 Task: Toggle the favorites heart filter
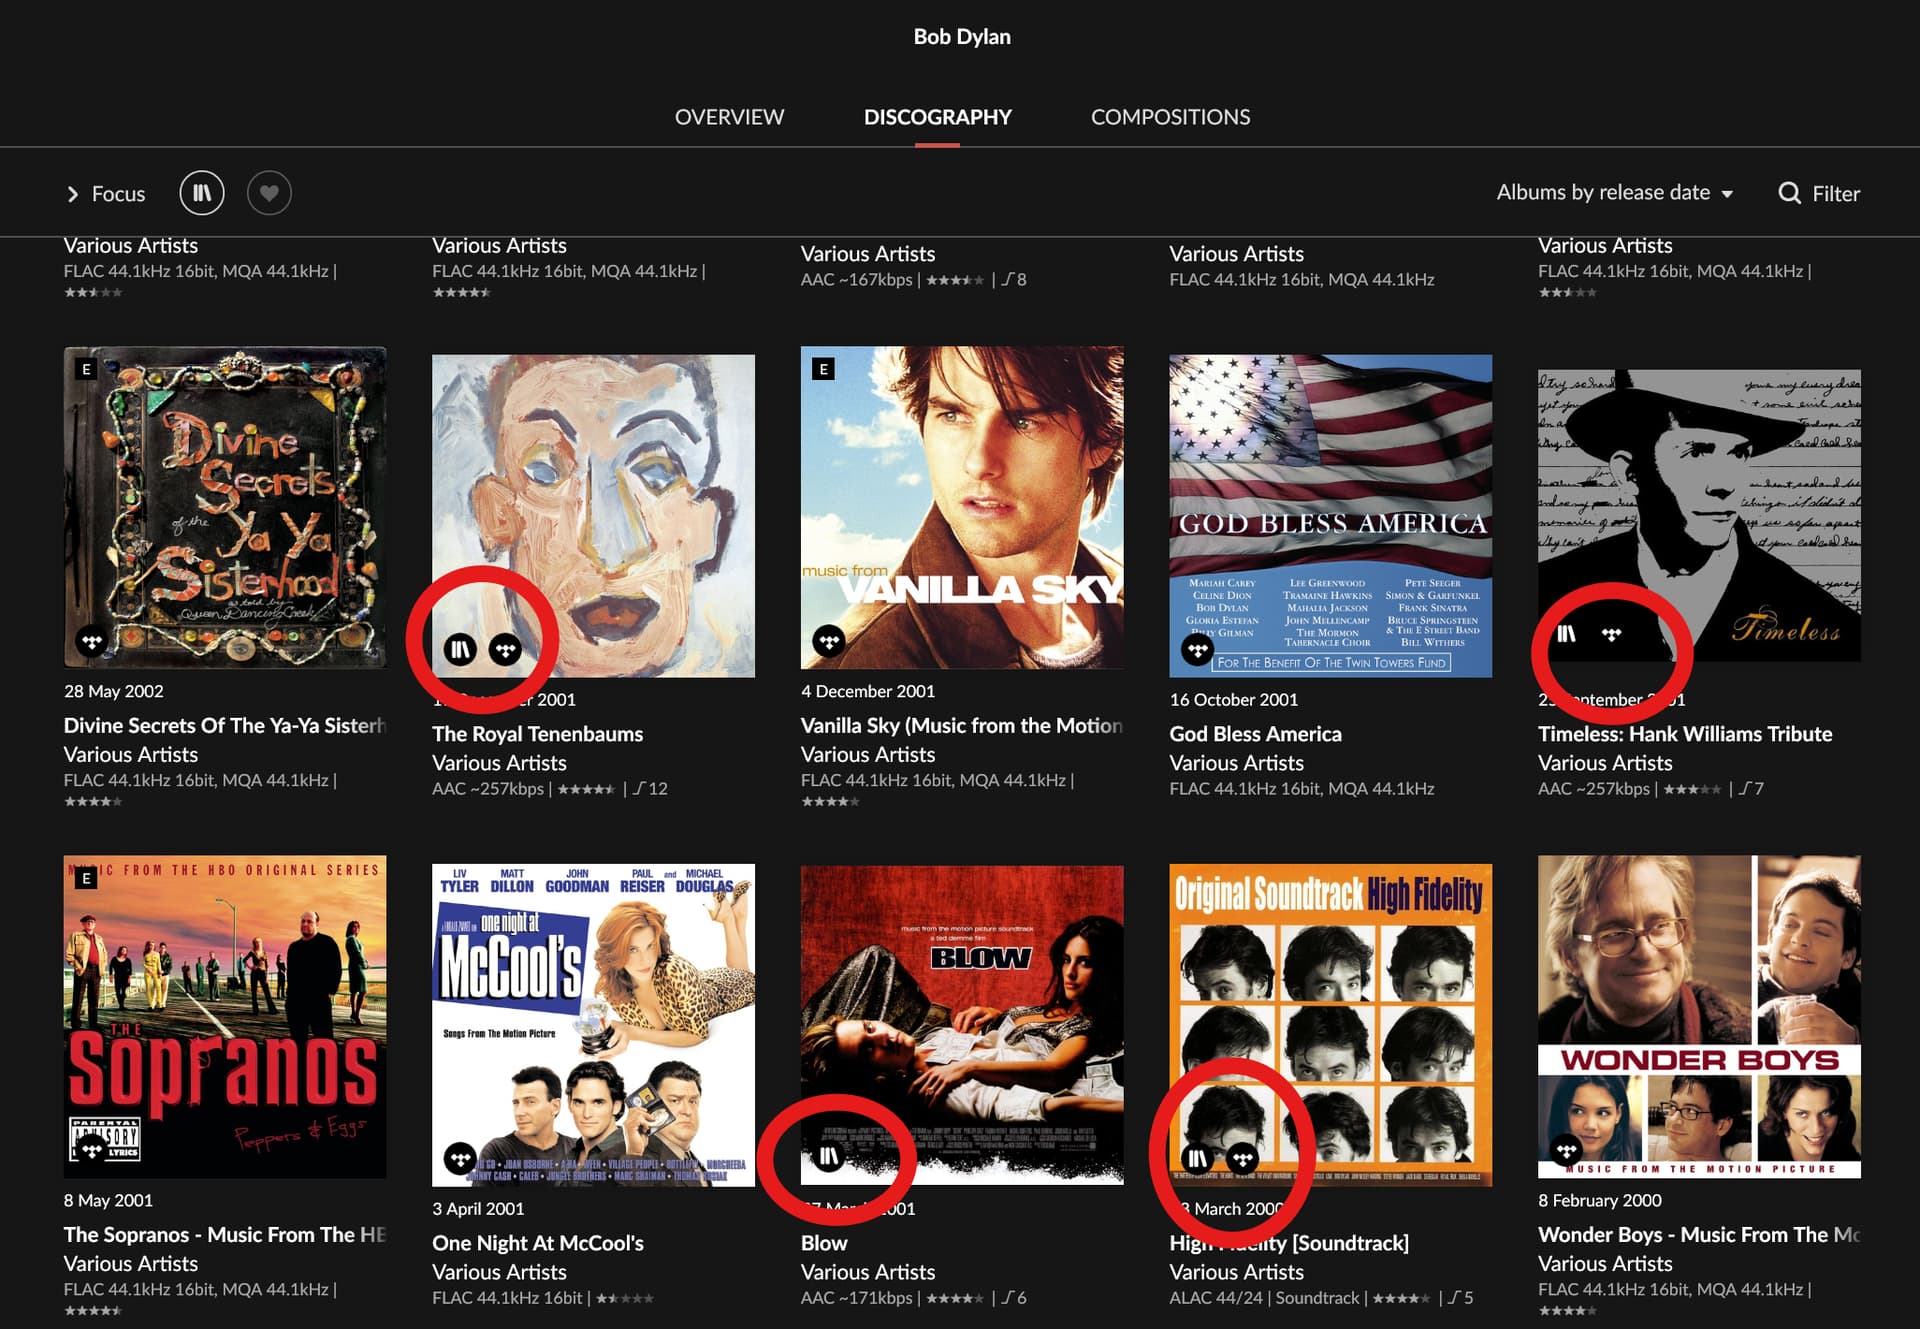(x=269, y=193)
